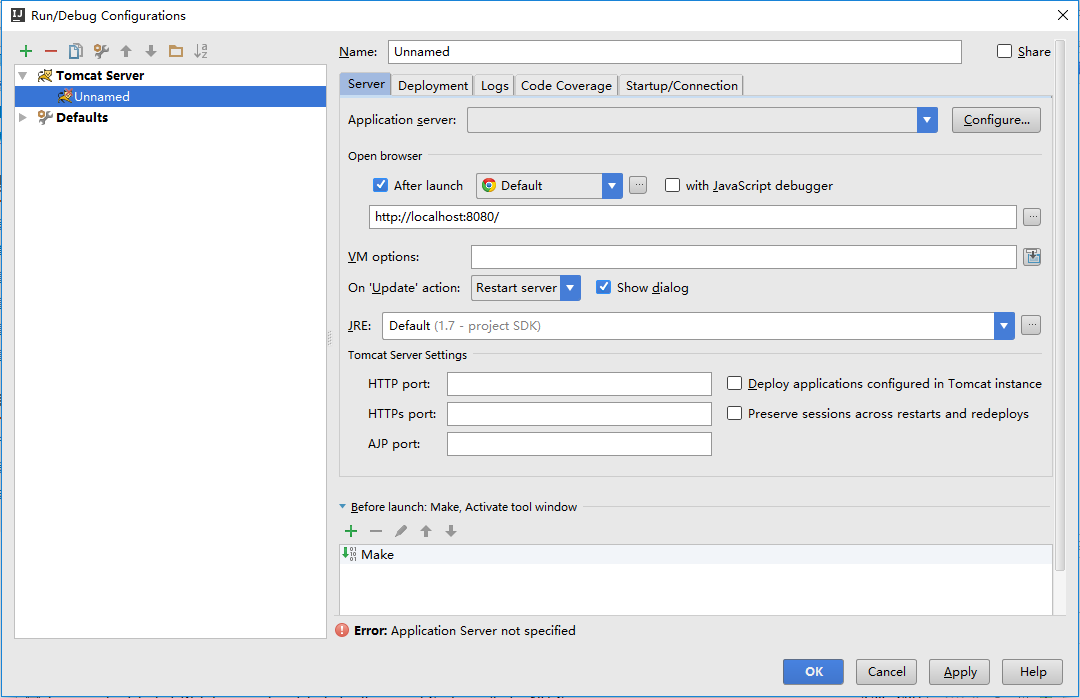Focus the VM options input field
Screen dimensions: 1080x698
[x=744, y=257]
